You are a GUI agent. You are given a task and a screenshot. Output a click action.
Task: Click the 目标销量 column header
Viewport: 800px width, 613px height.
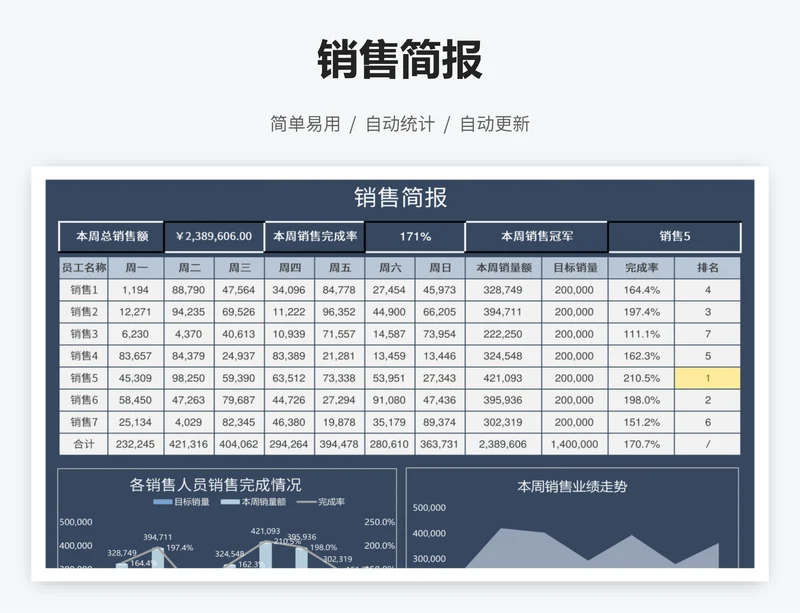point(574,267)
